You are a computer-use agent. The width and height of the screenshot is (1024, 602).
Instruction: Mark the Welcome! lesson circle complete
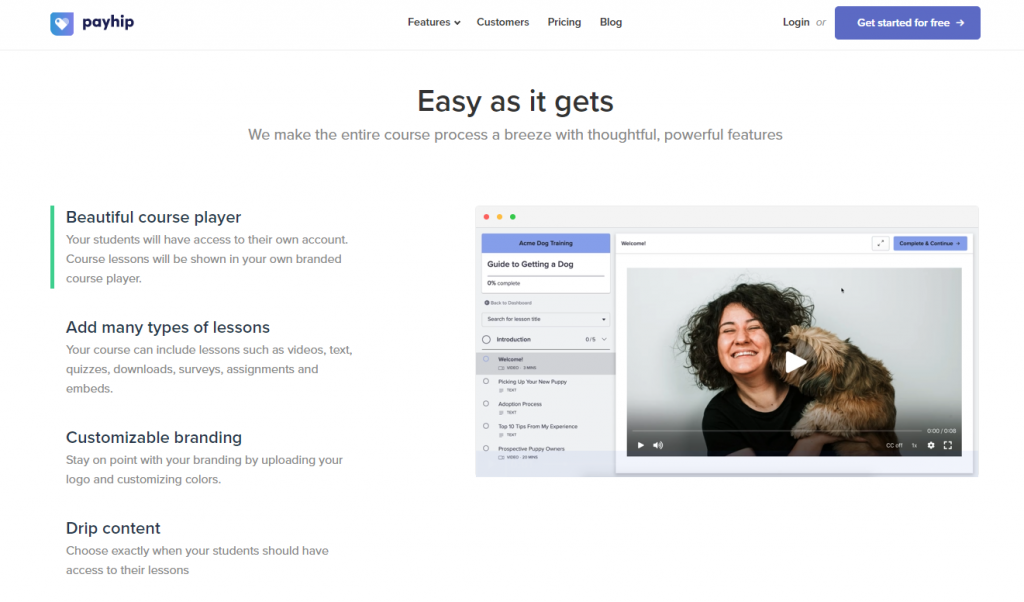click(x=486, y=359)
